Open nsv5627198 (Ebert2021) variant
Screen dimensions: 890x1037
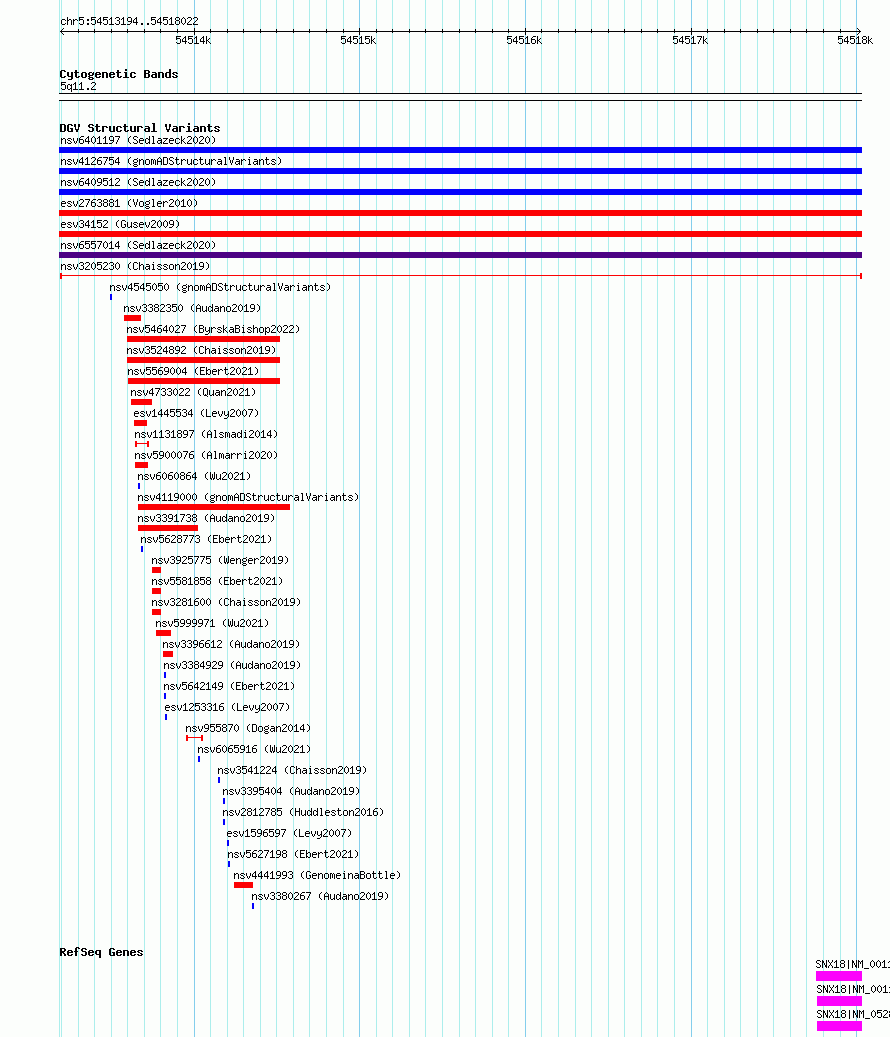coord(293,854)
